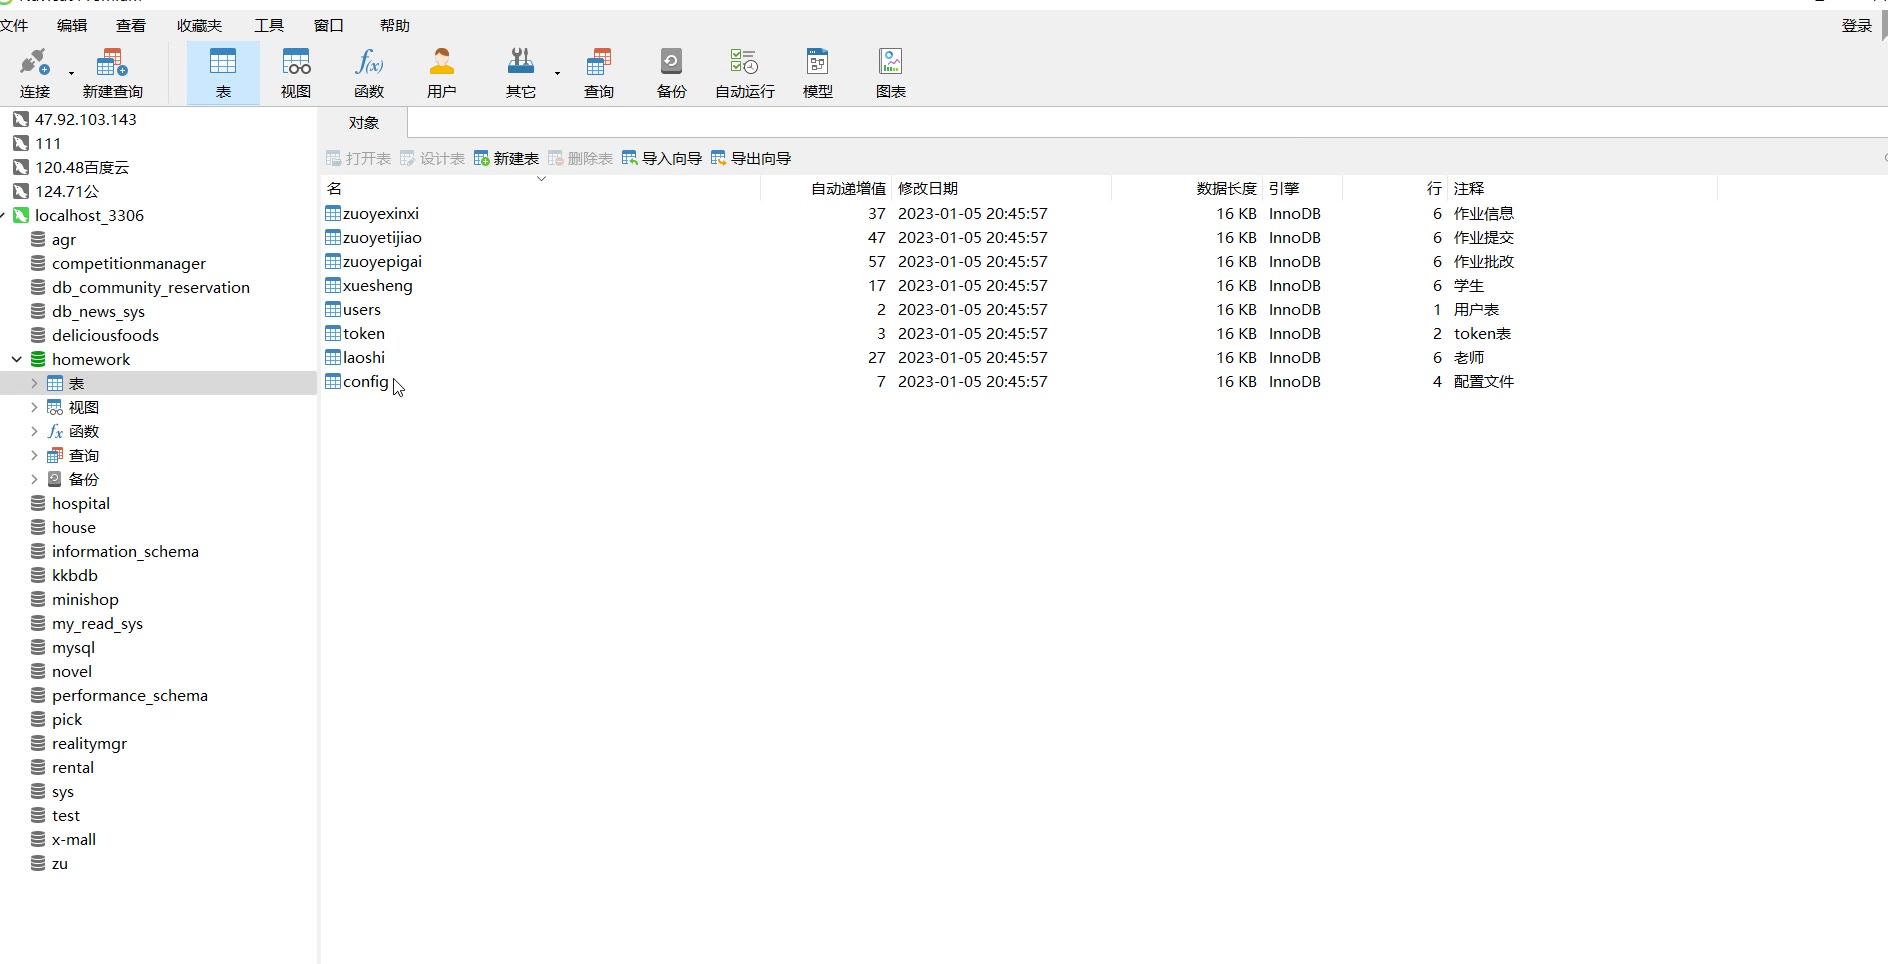Select the 124.71公 connection
Viewport: 1888px width, 964px height.
[67, 191]
